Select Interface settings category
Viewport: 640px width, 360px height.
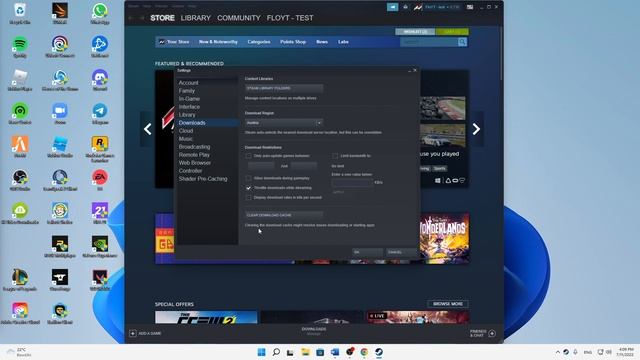[x=189, y=107]
